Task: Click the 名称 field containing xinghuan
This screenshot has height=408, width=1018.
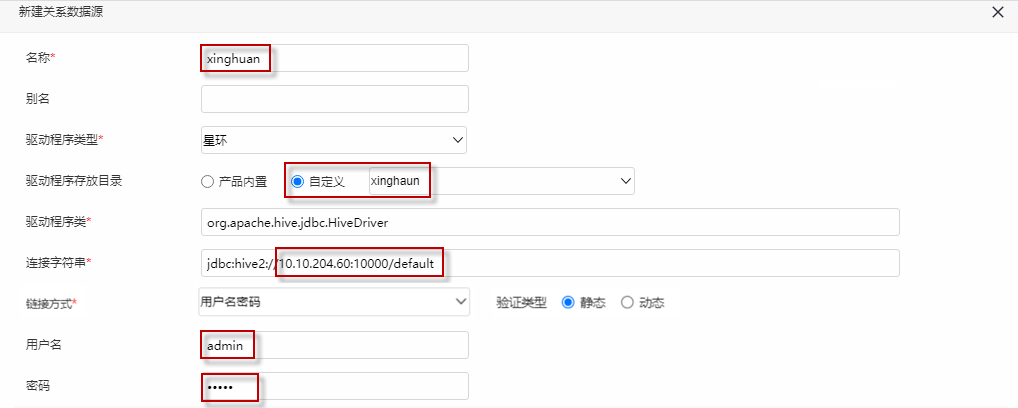Action: [x=335, y=58]
